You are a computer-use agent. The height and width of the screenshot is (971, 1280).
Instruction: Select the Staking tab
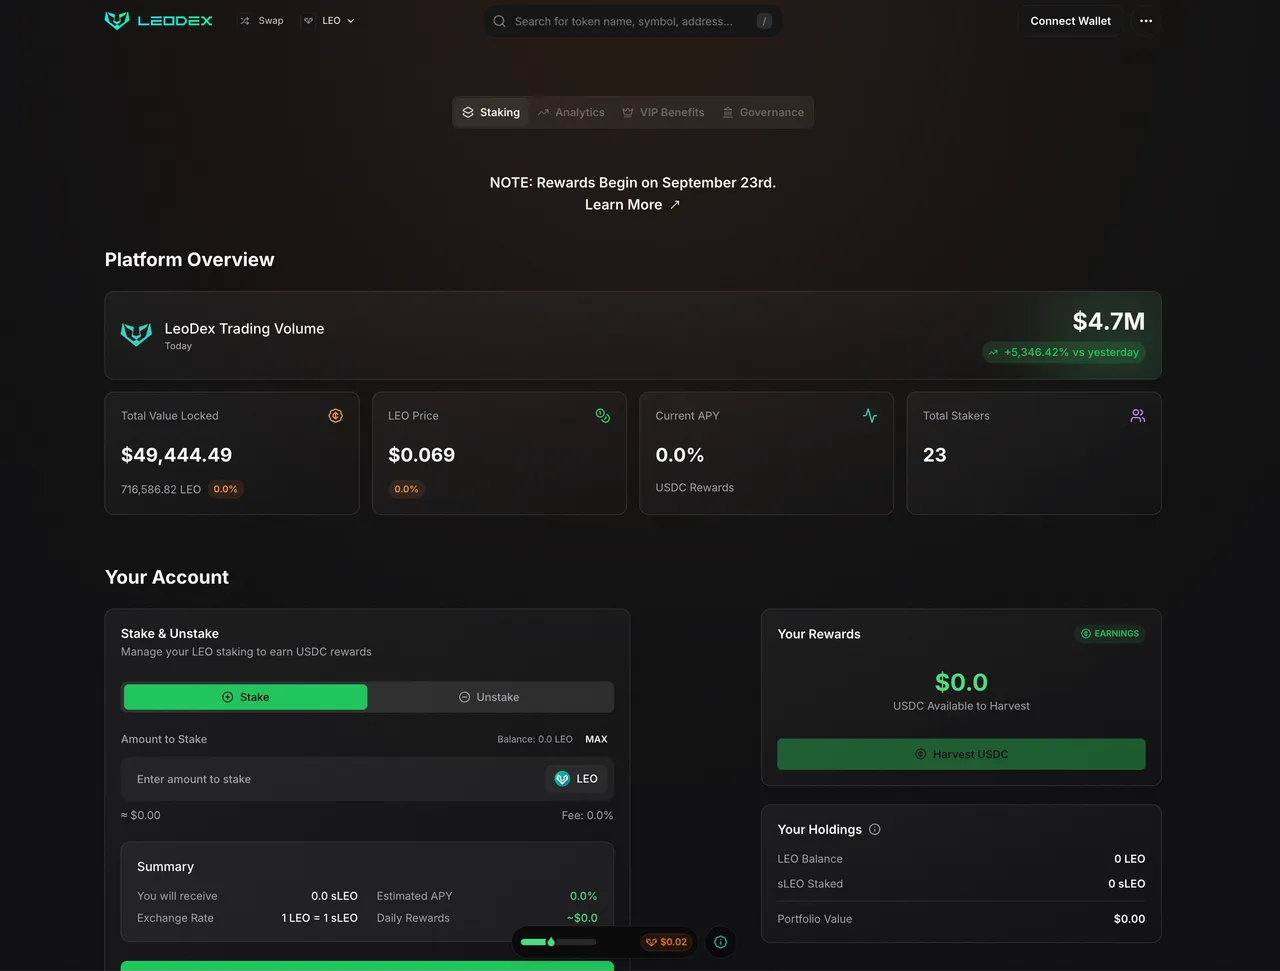[491, 112]
